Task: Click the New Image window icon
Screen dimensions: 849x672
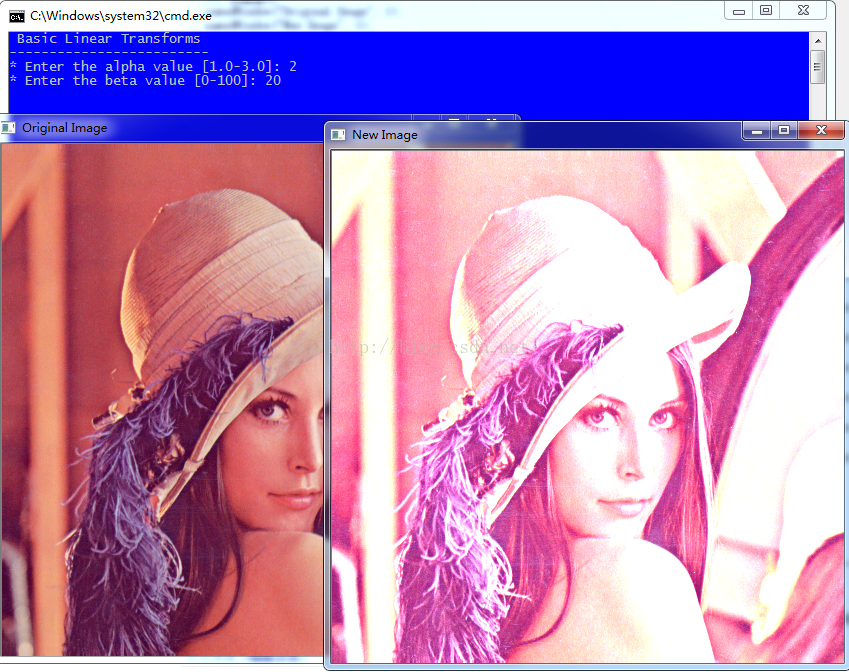Action: [x=338, y=135]
